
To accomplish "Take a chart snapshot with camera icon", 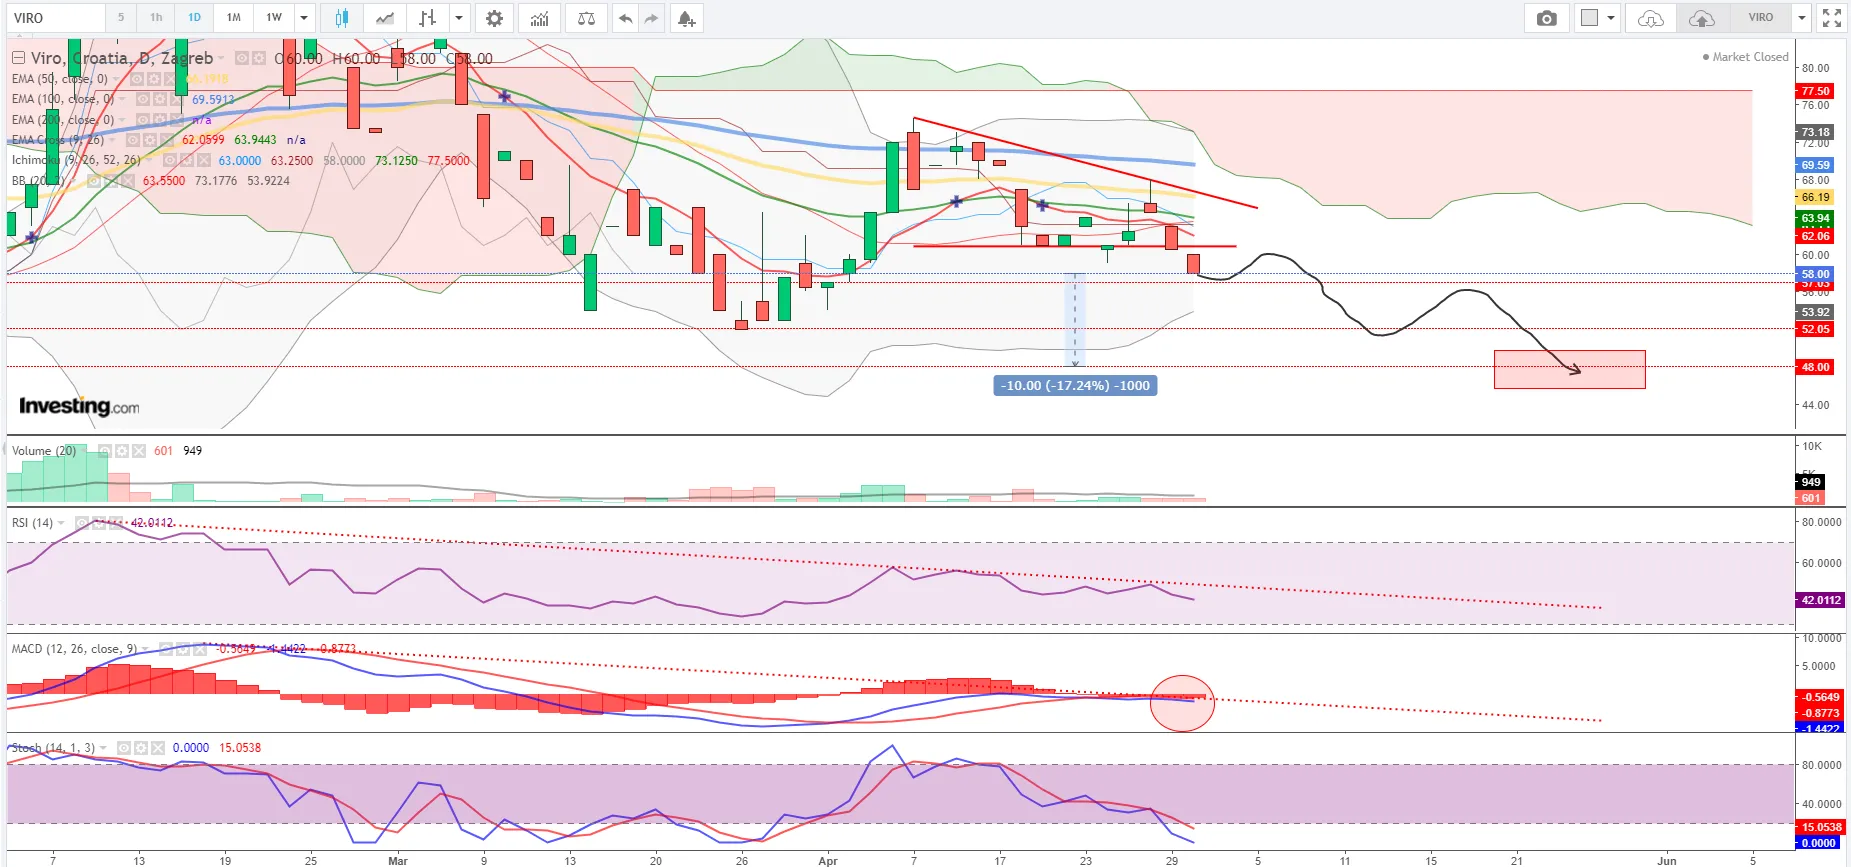I will click(1546, 18).
